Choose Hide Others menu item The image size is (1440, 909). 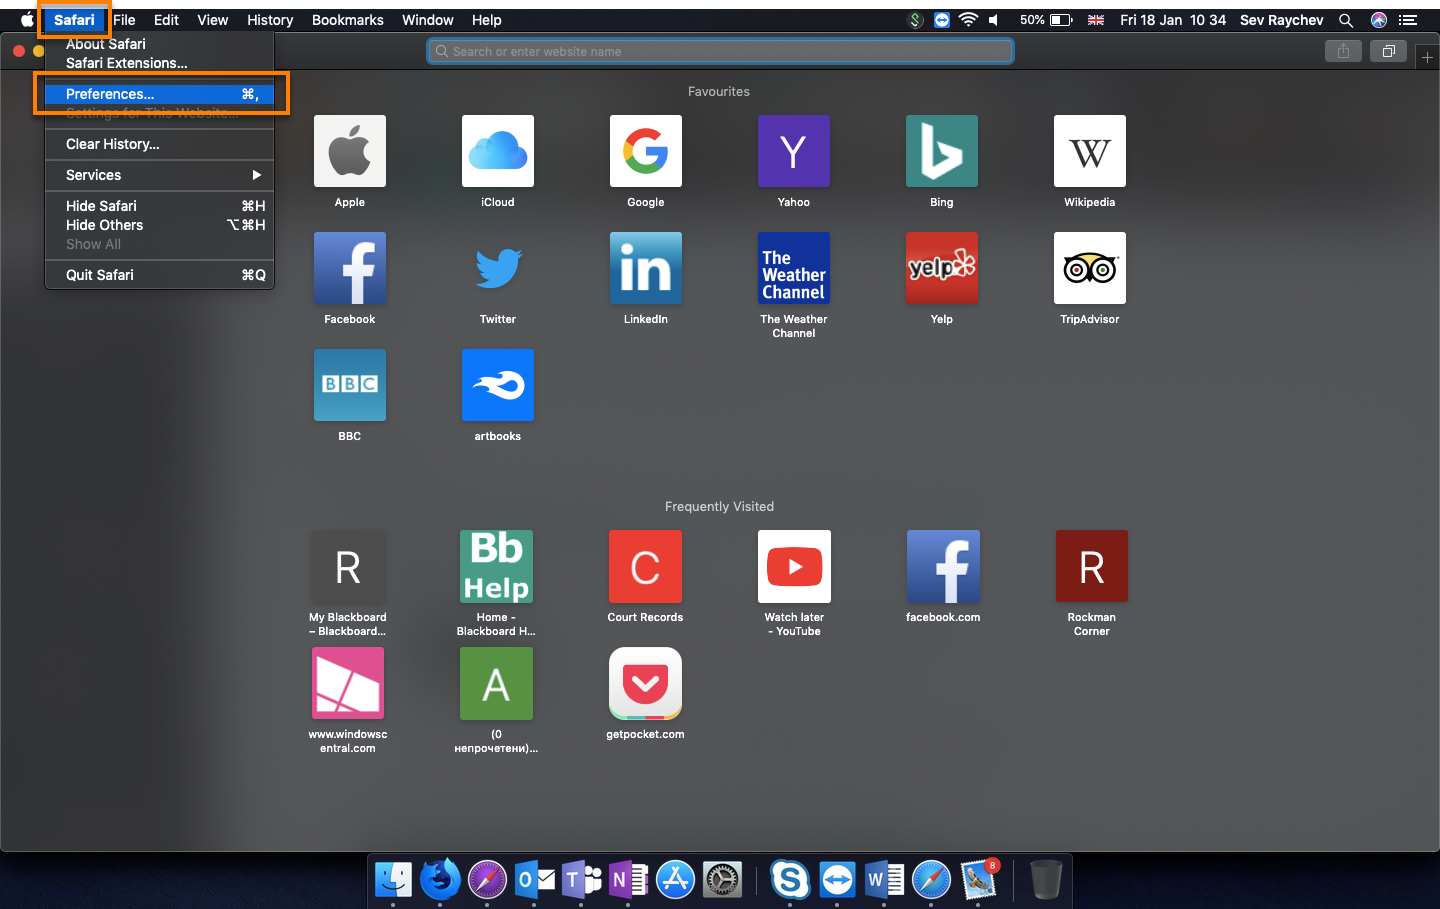(x=160, y=225)
